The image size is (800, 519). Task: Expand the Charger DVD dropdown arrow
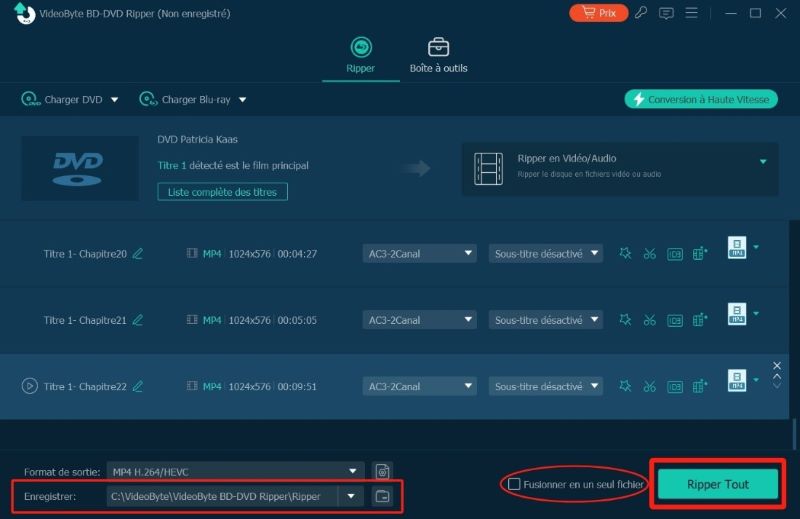click(115, 100)
